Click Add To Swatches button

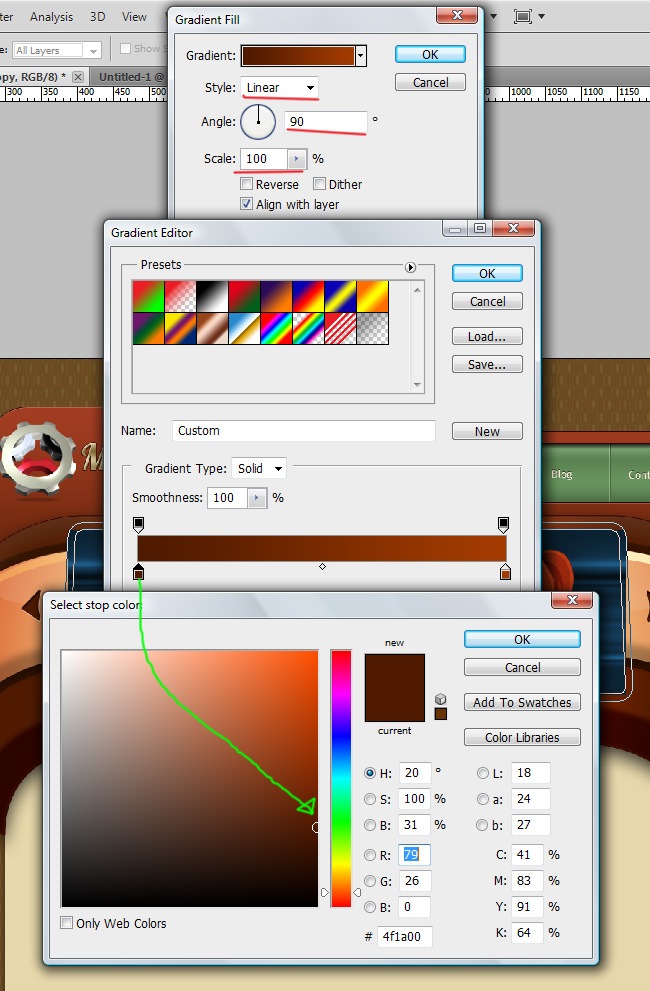tap(522, 702)
